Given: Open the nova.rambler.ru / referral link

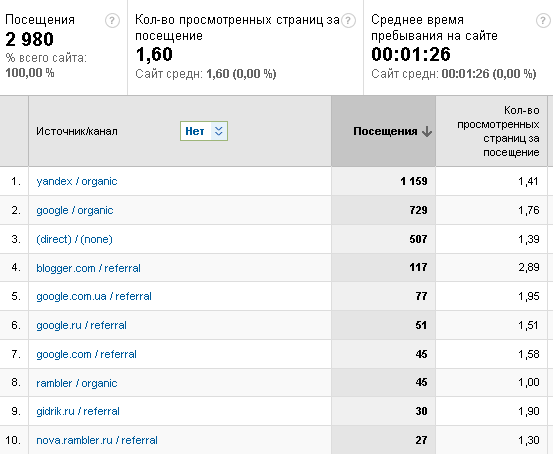Looking at the screenshot, I should [97, 440].
